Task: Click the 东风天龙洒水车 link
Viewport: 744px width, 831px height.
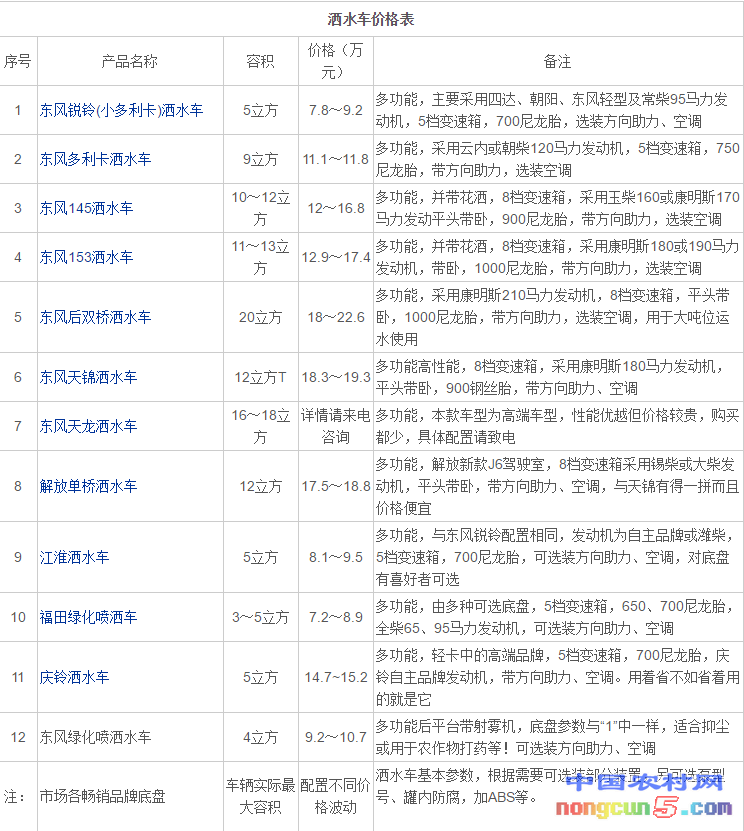Action: click(x=88, y=426)
